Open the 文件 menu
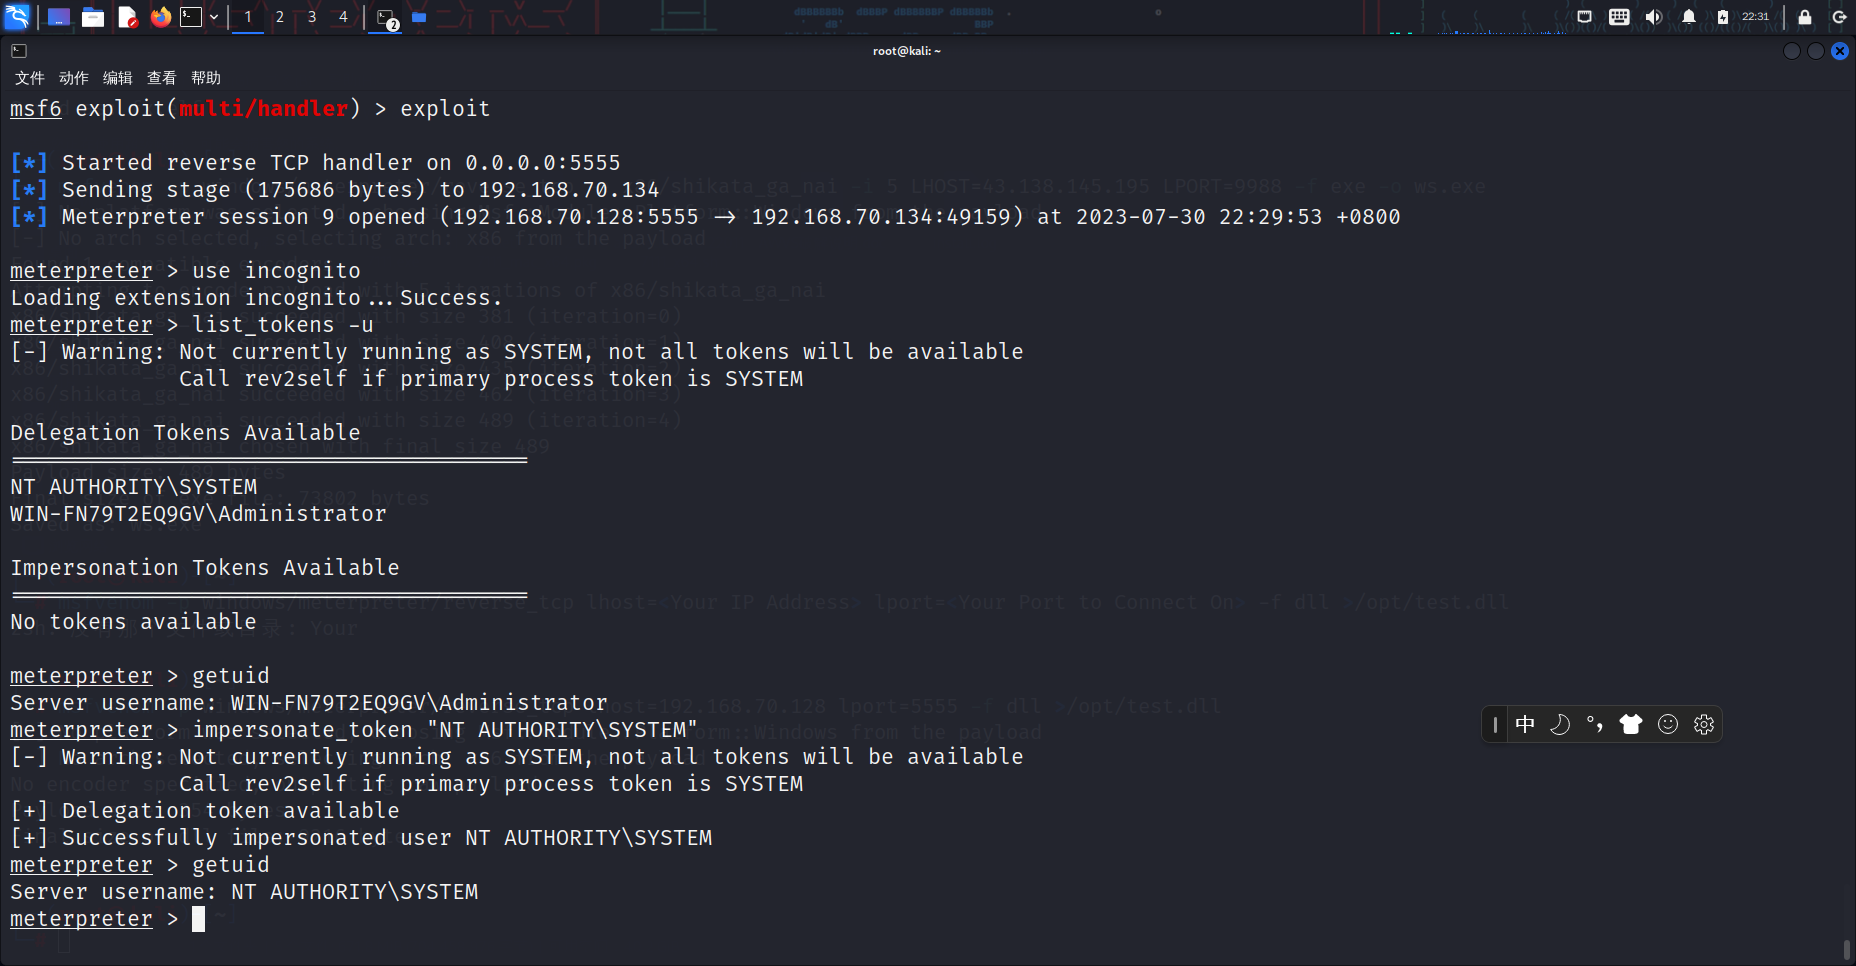Screen dimensions: 1856x966 point(29,78)
